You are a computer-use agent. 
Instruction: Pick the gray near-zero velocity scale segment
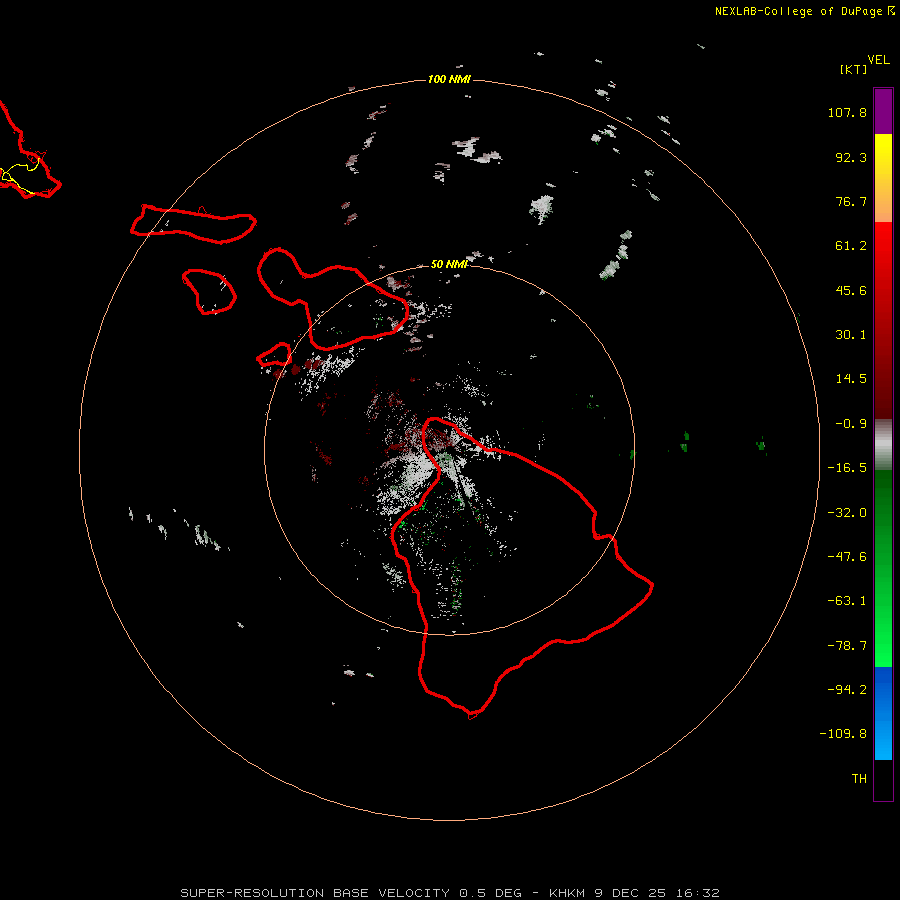[883, 445]
